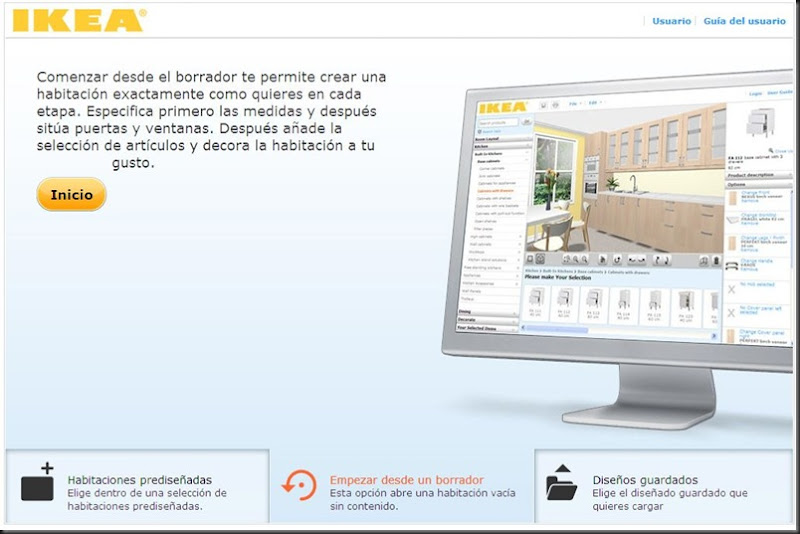Click the room-with-plus icon for predesigned rooms

38,481
